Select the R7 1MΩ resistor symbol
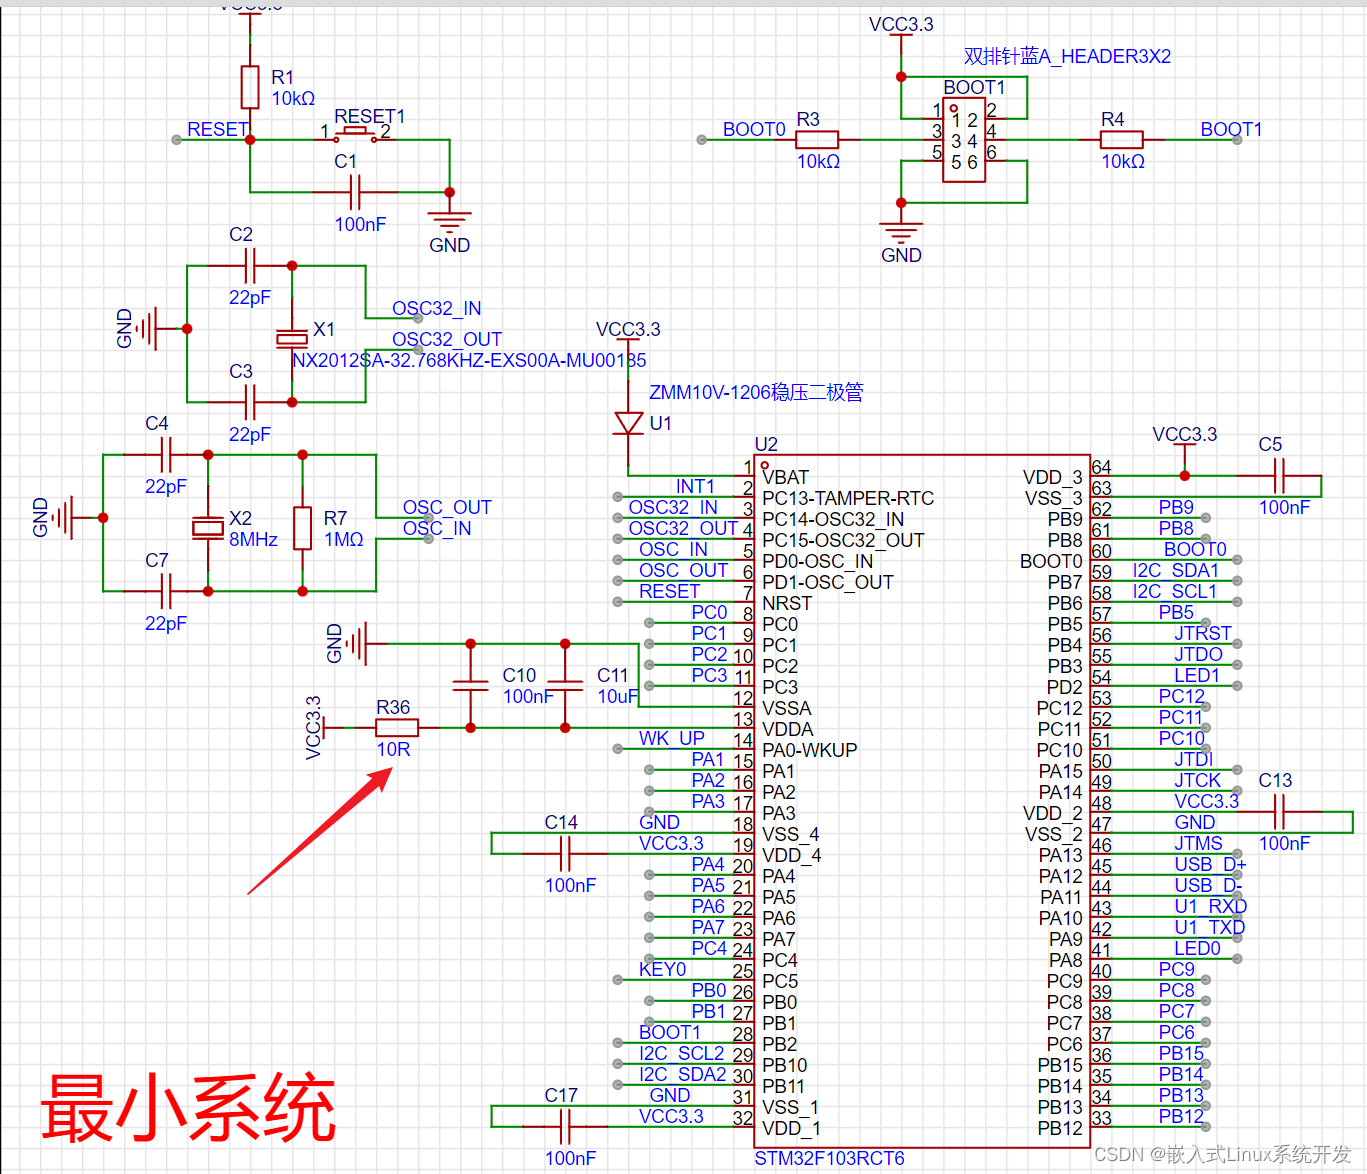Screen dimensions: 1367x1174 tap(302, 528)
